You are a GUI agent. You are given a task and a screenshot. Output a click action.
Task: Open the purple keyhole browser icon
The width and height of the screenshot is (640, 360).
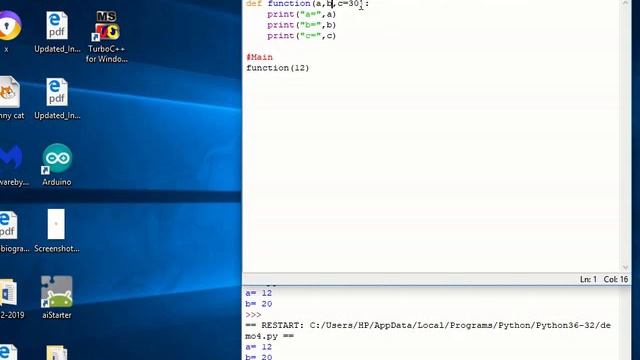pyautogui.click(x=9, y=31)
